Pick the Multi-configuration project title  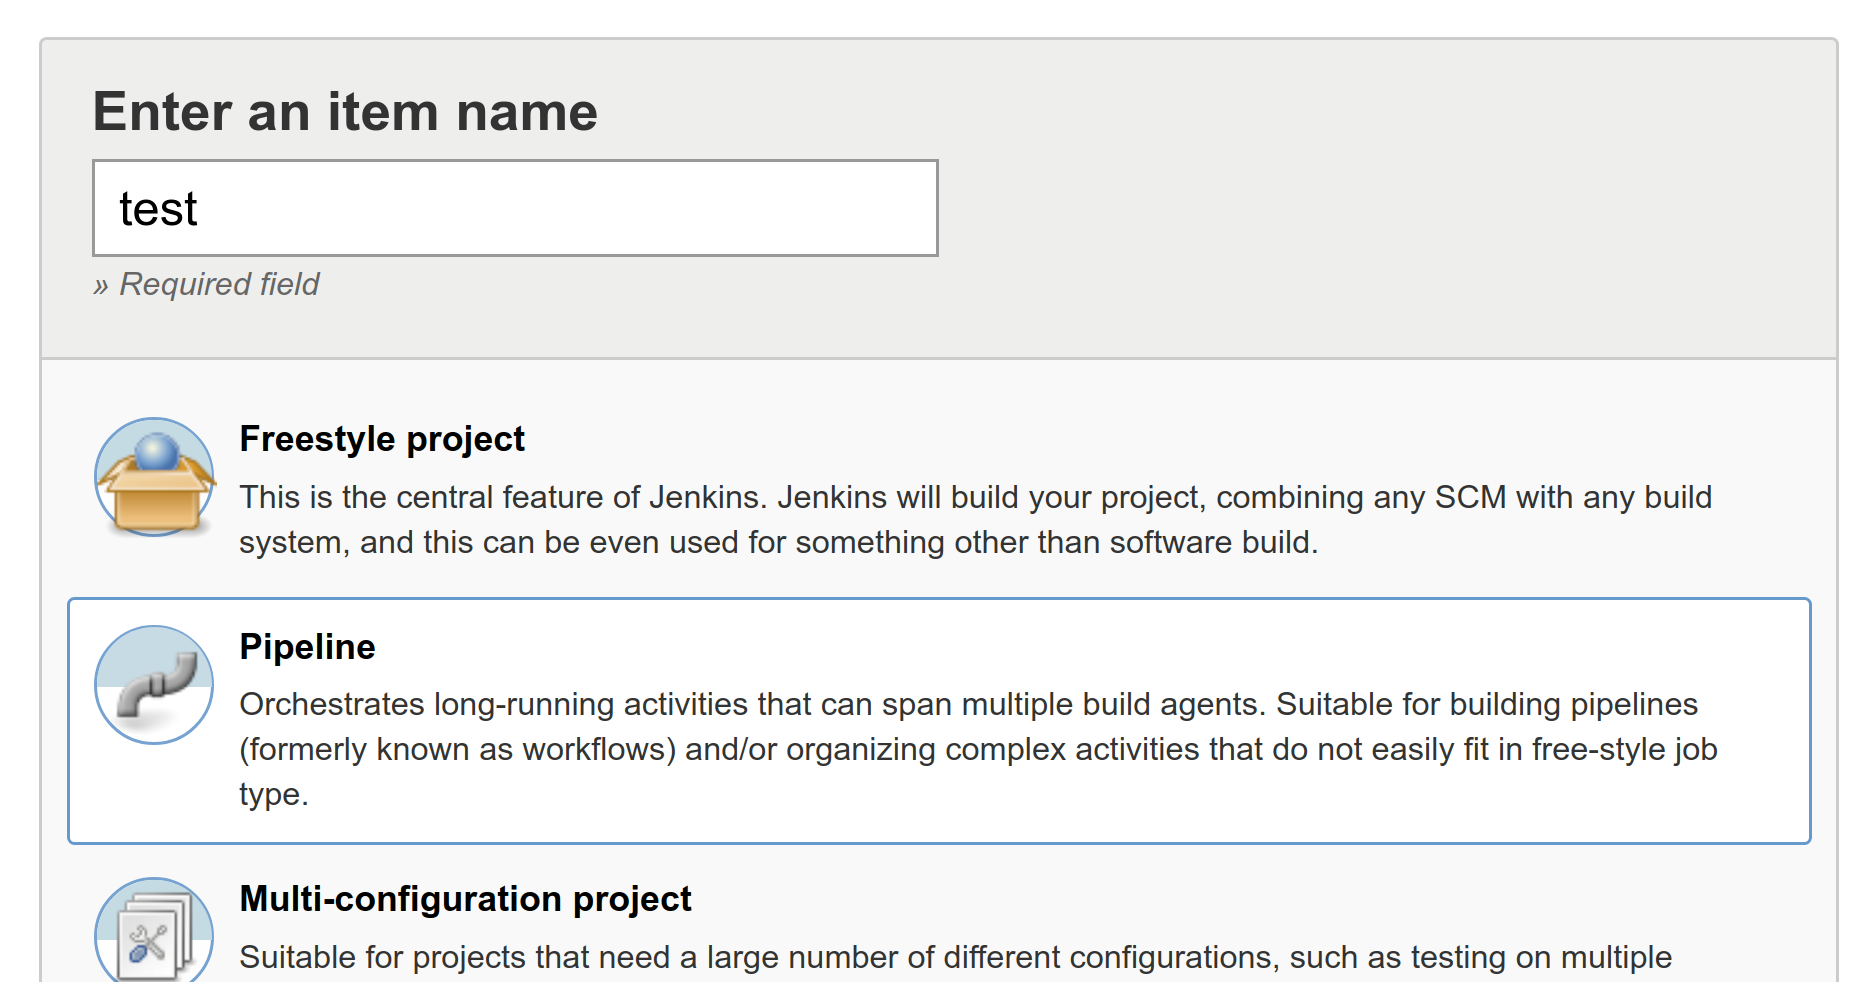[x=465, y=899]
